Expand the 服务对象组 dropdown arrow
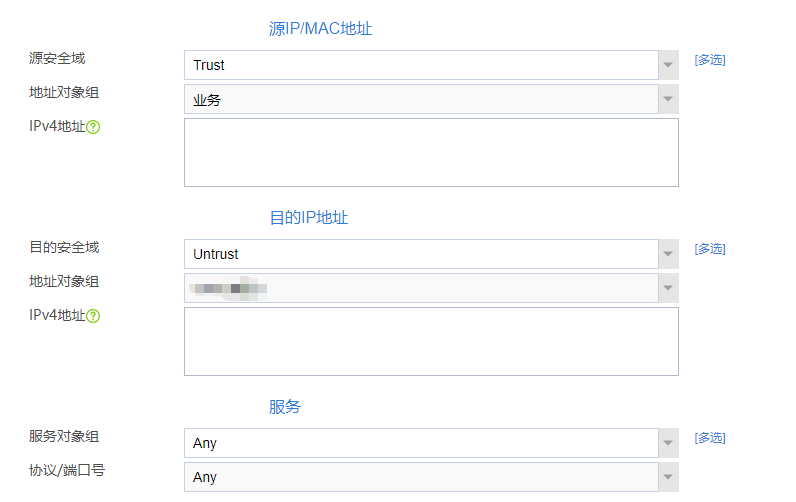The height and width of the screenshot is (502, 796). [x=668, y=443]
